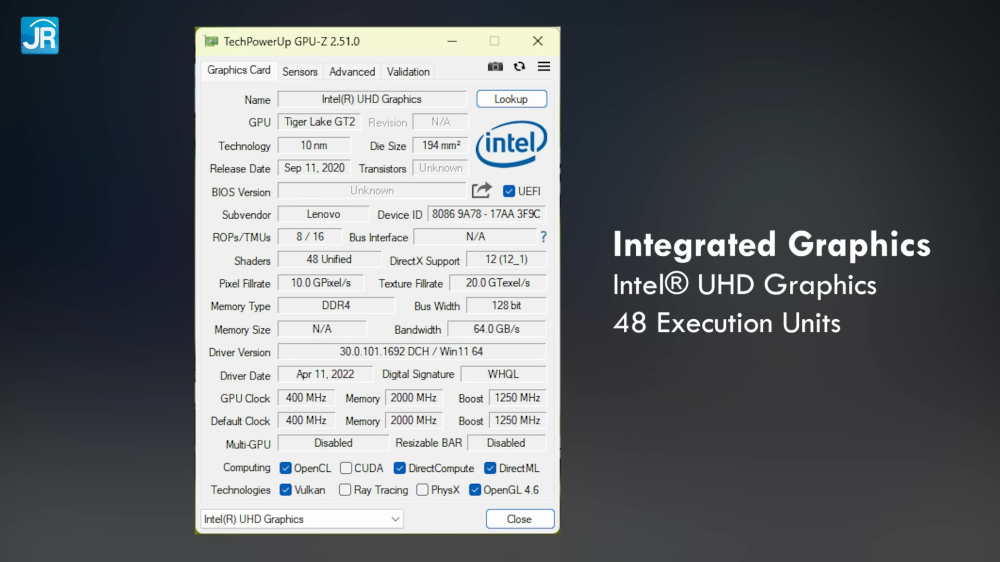
Task: Click the Driver Version text field
Action: click(x=411, y=352)
